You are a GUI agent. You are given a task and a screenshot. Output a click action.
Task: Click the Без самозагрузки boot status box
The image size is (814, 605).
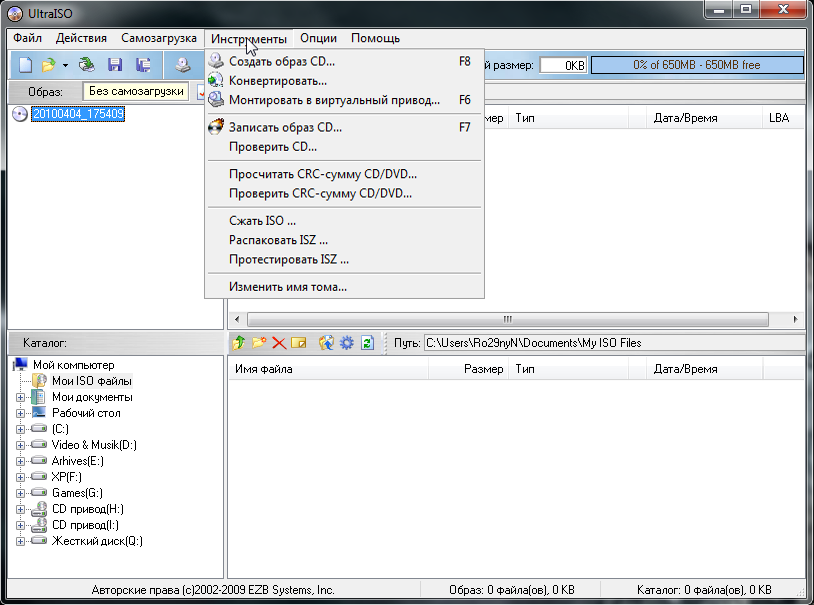click(x=136, y=91)
